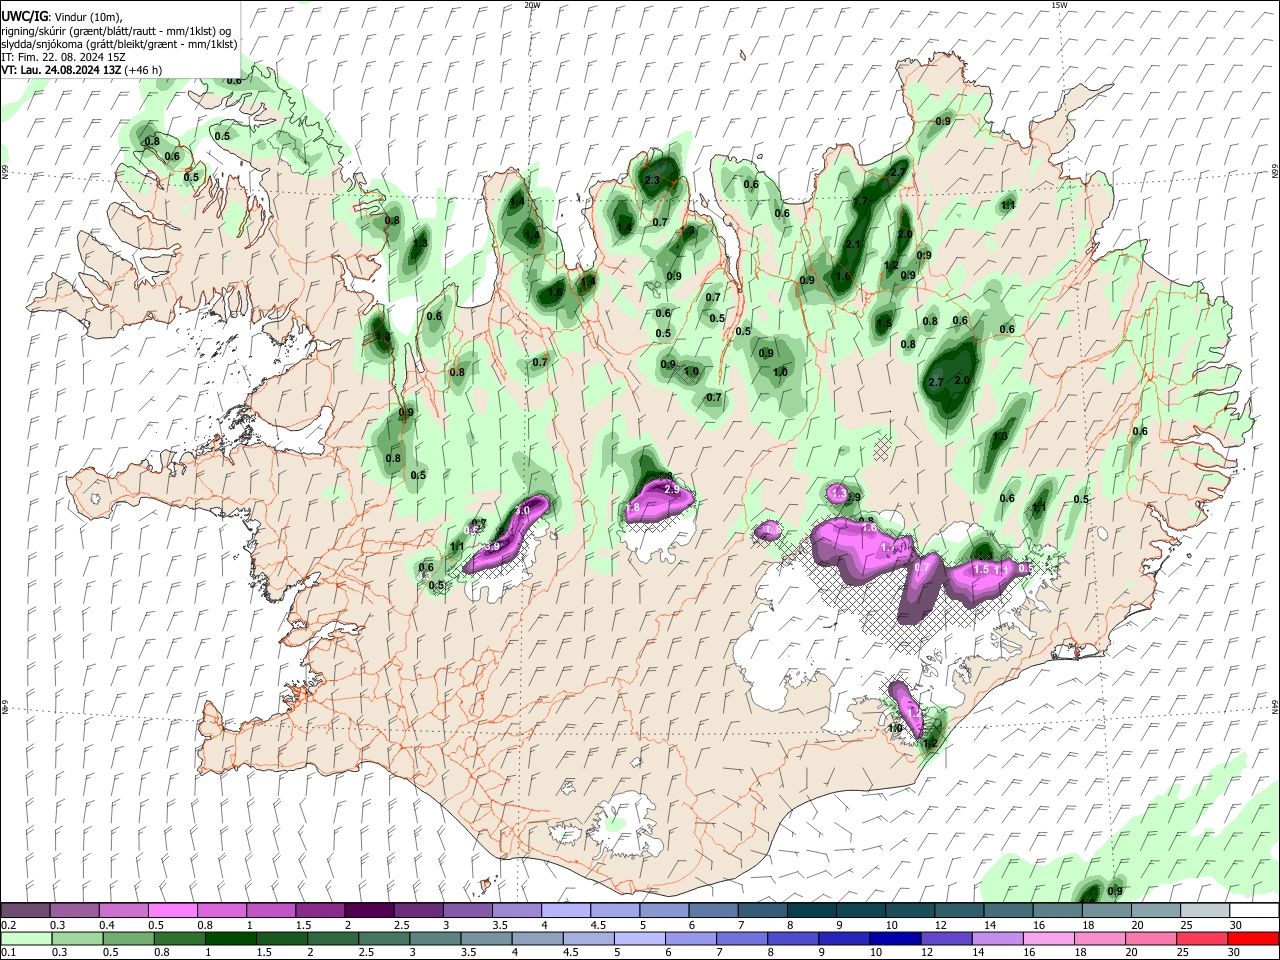Click the bright pink 0.5 swatch on snow scale

point(172,911)
